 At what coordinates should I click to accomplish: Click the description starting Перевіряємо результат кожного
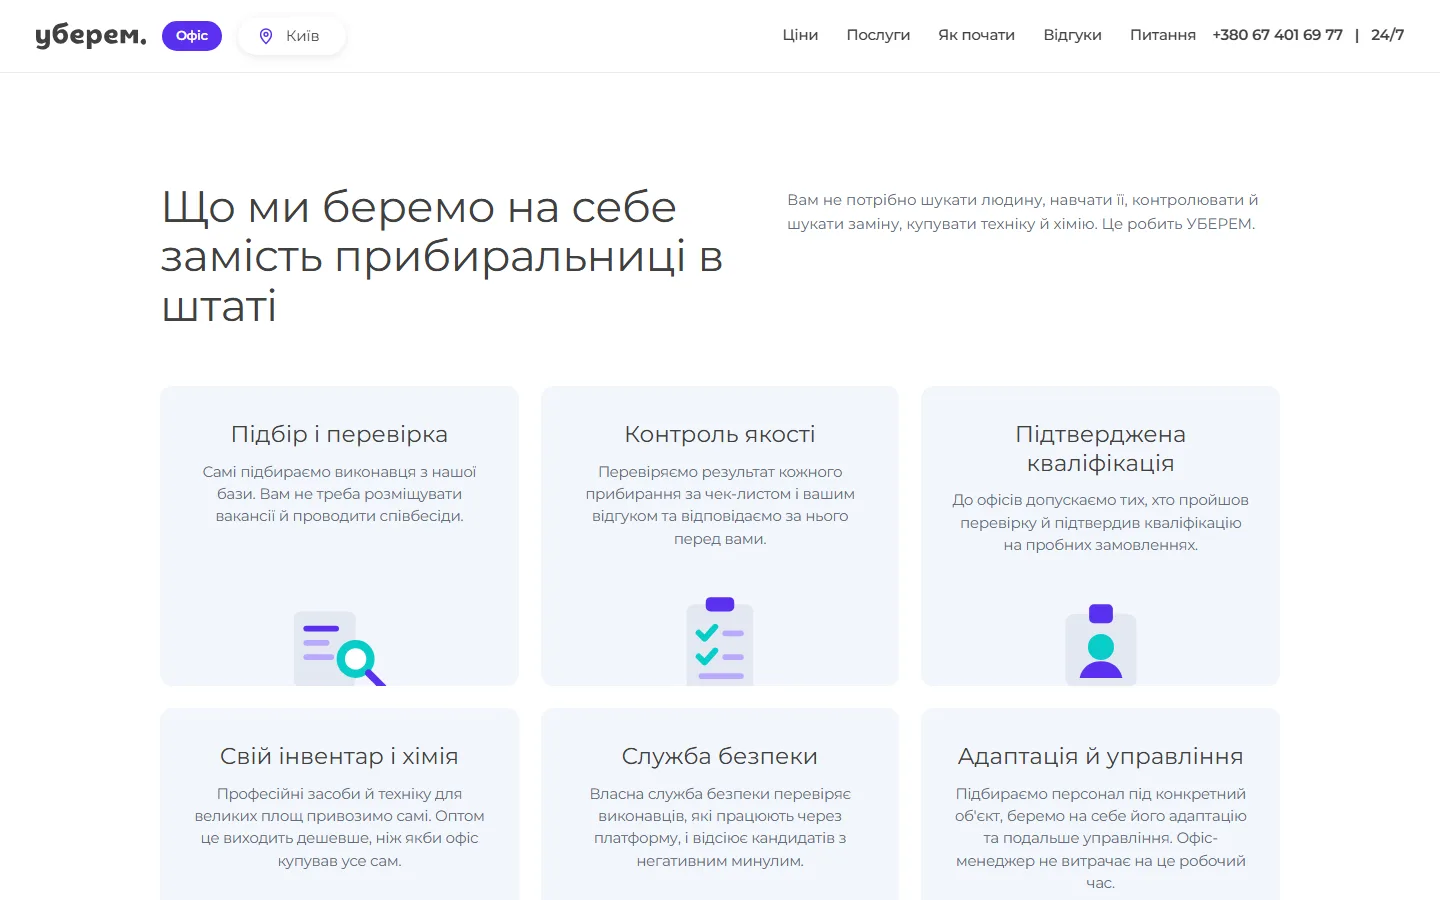tap(720, 505)
